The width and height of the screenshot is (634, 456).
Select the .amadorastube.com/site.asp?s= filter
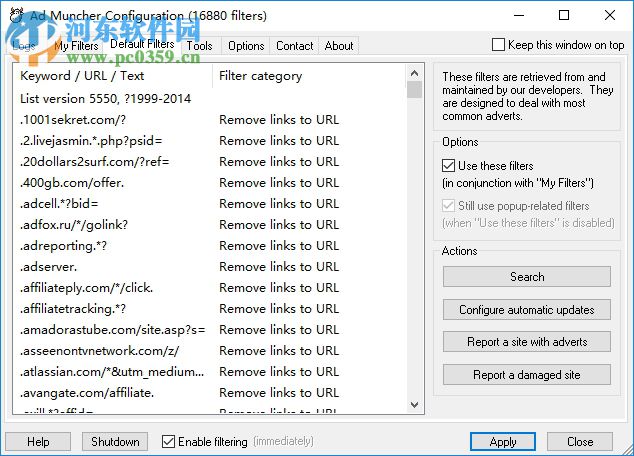click(209, 330)
